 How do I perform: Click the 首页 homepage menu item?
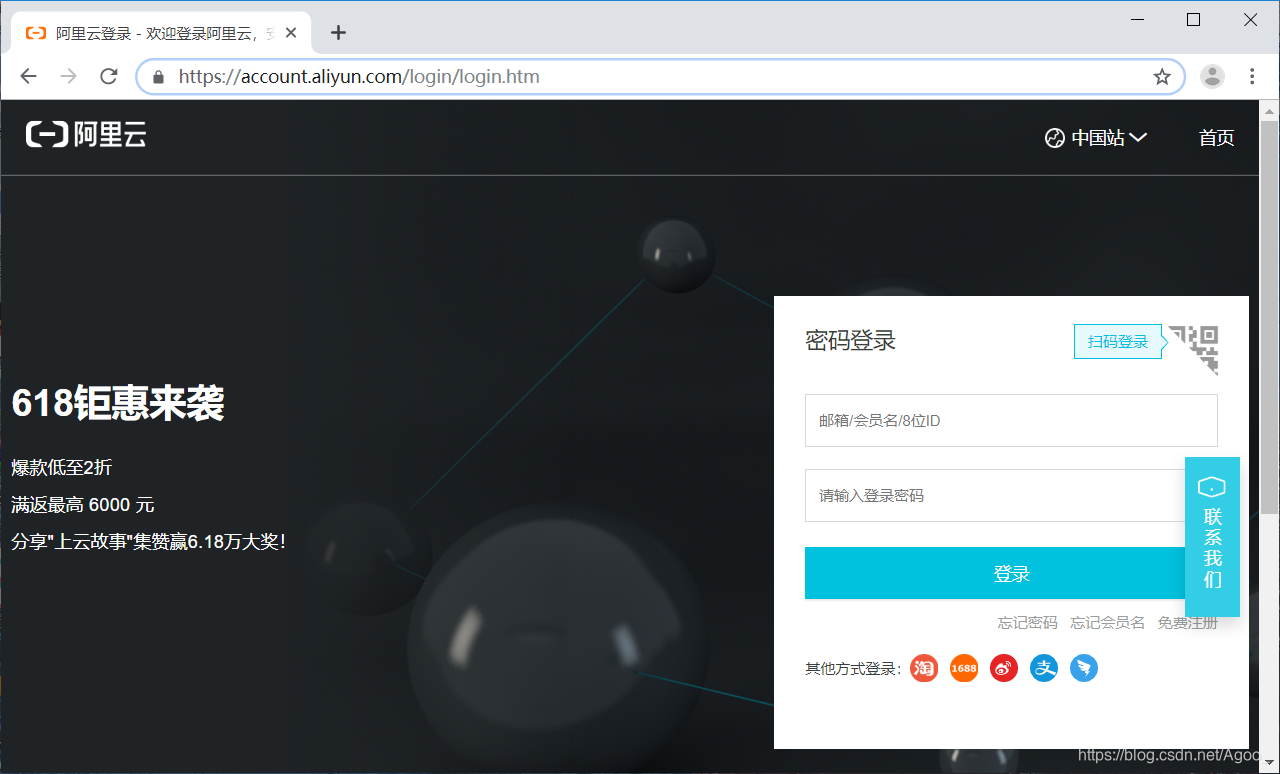point(1216,137)
